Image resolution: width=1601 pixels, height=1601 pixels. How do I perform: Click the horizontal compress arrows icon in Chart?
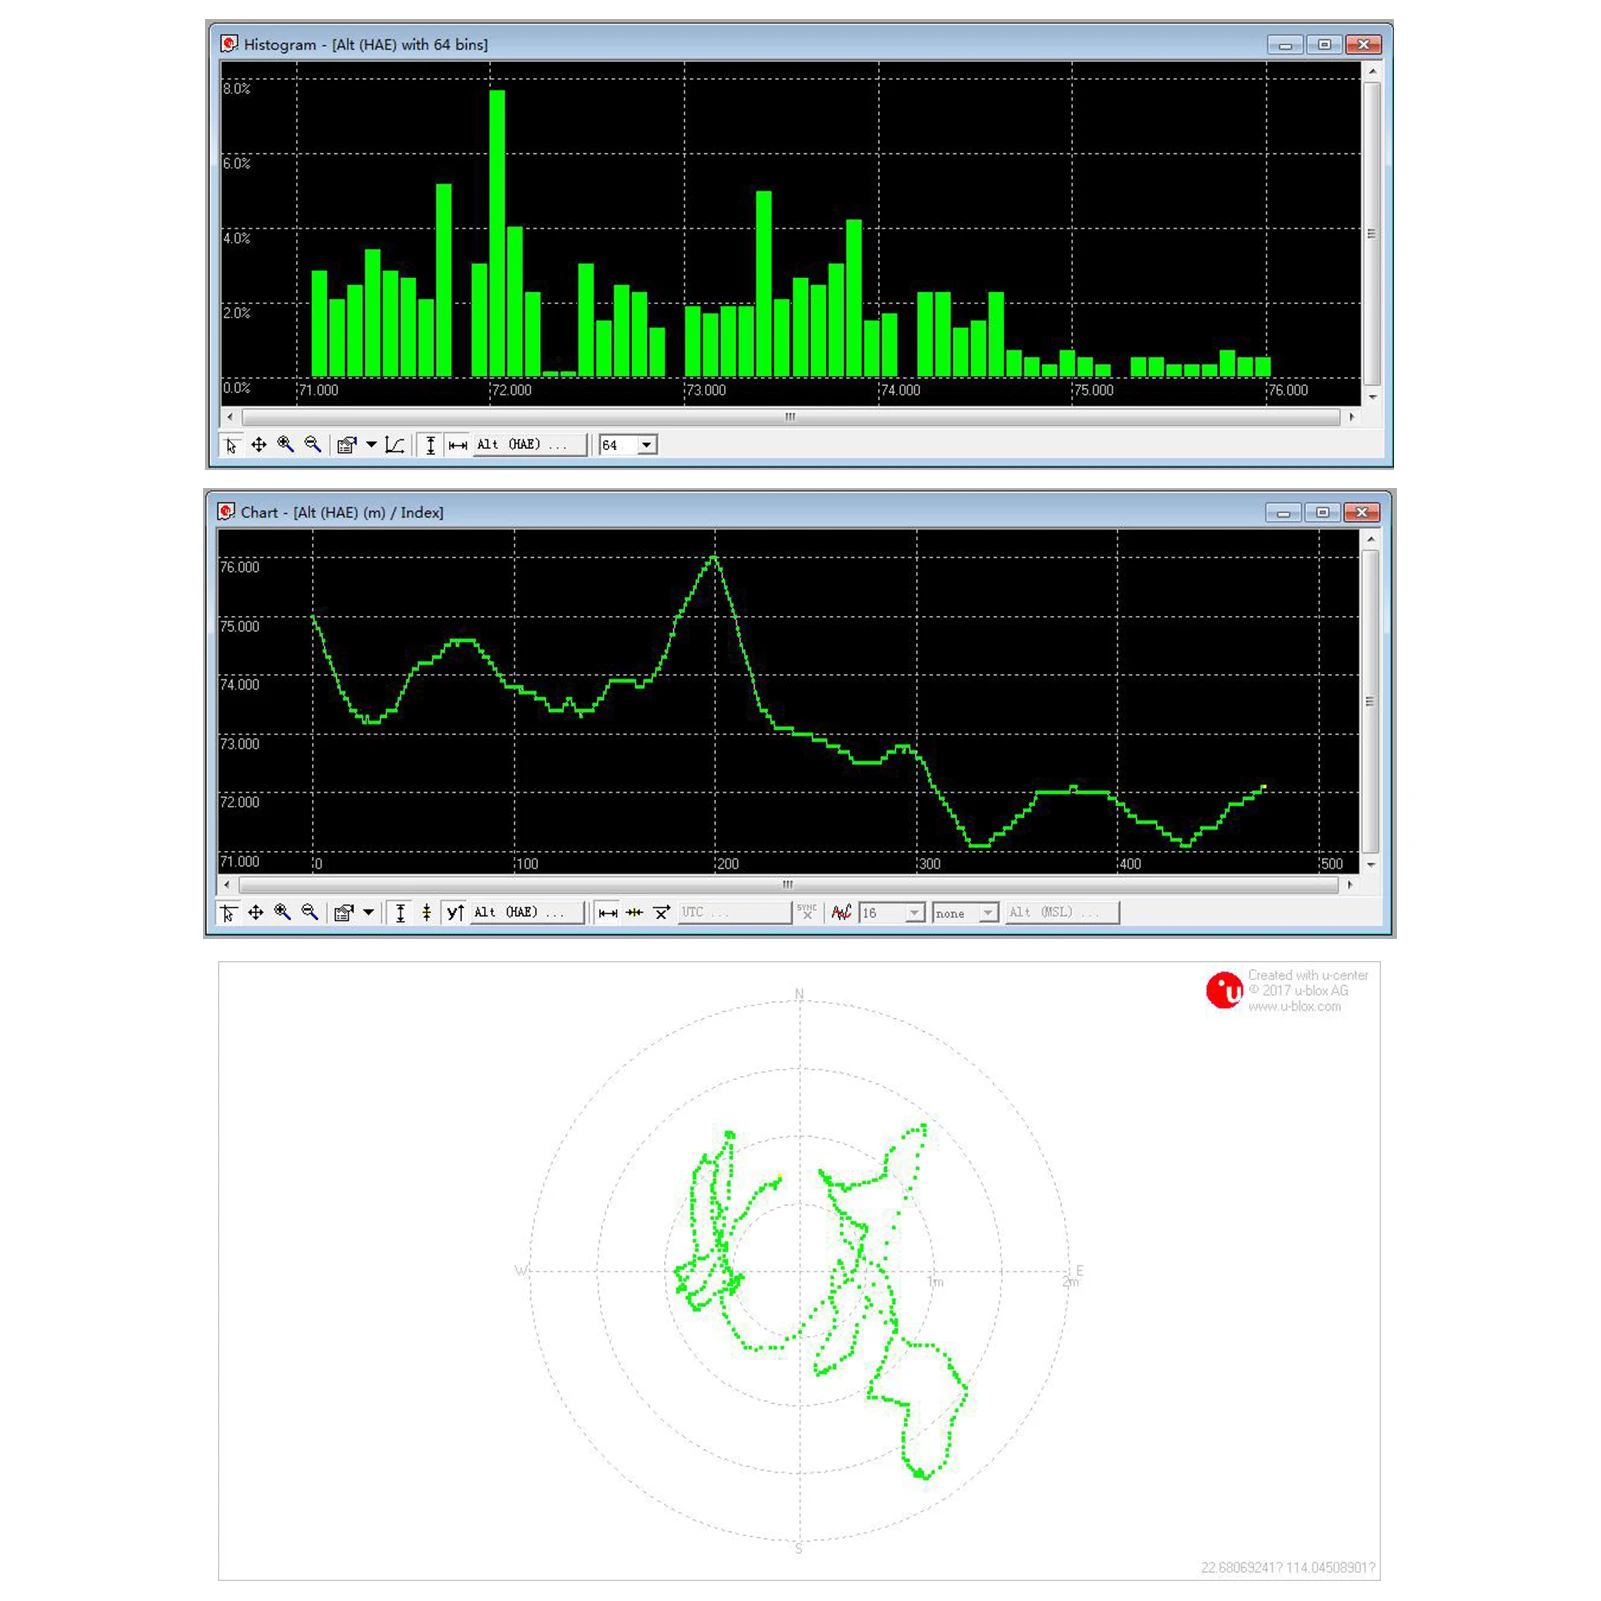(634, 912)
